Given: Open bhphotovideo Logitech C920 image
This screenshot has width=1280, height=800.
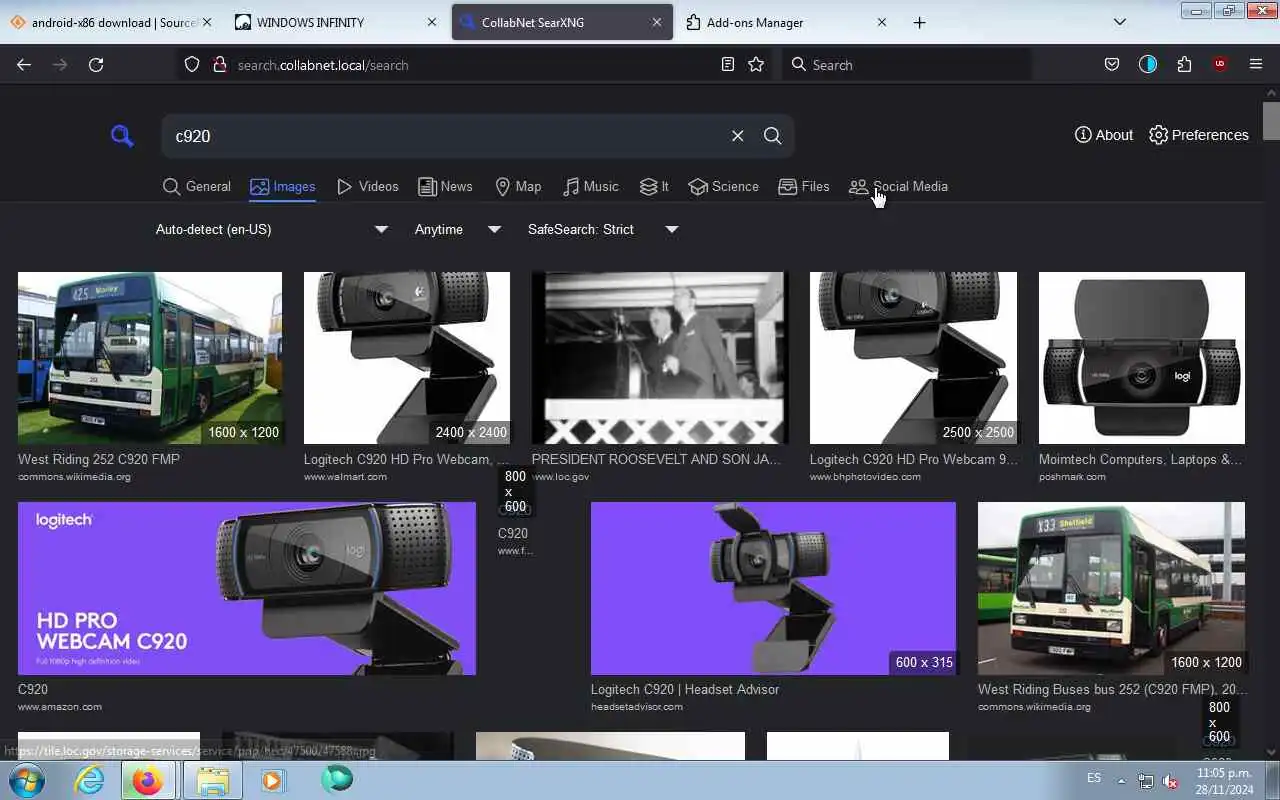Looking at the screenshot, I should (x=913, y=358).
